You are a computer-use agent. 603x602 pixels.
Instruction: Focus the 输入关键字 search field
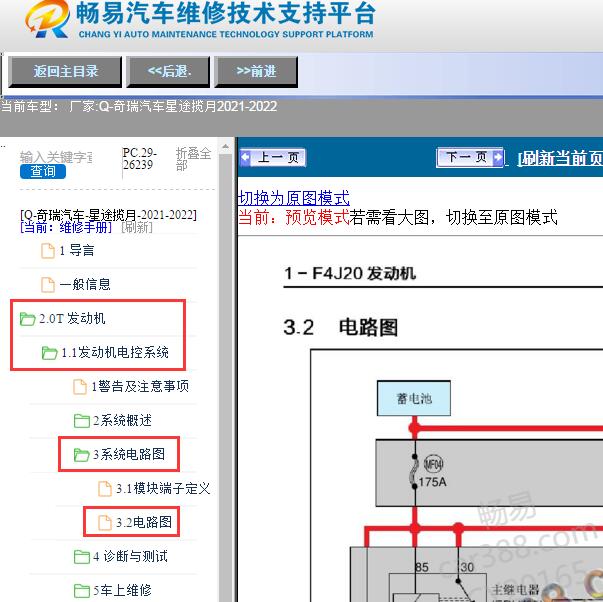click(x=56, y=157)
